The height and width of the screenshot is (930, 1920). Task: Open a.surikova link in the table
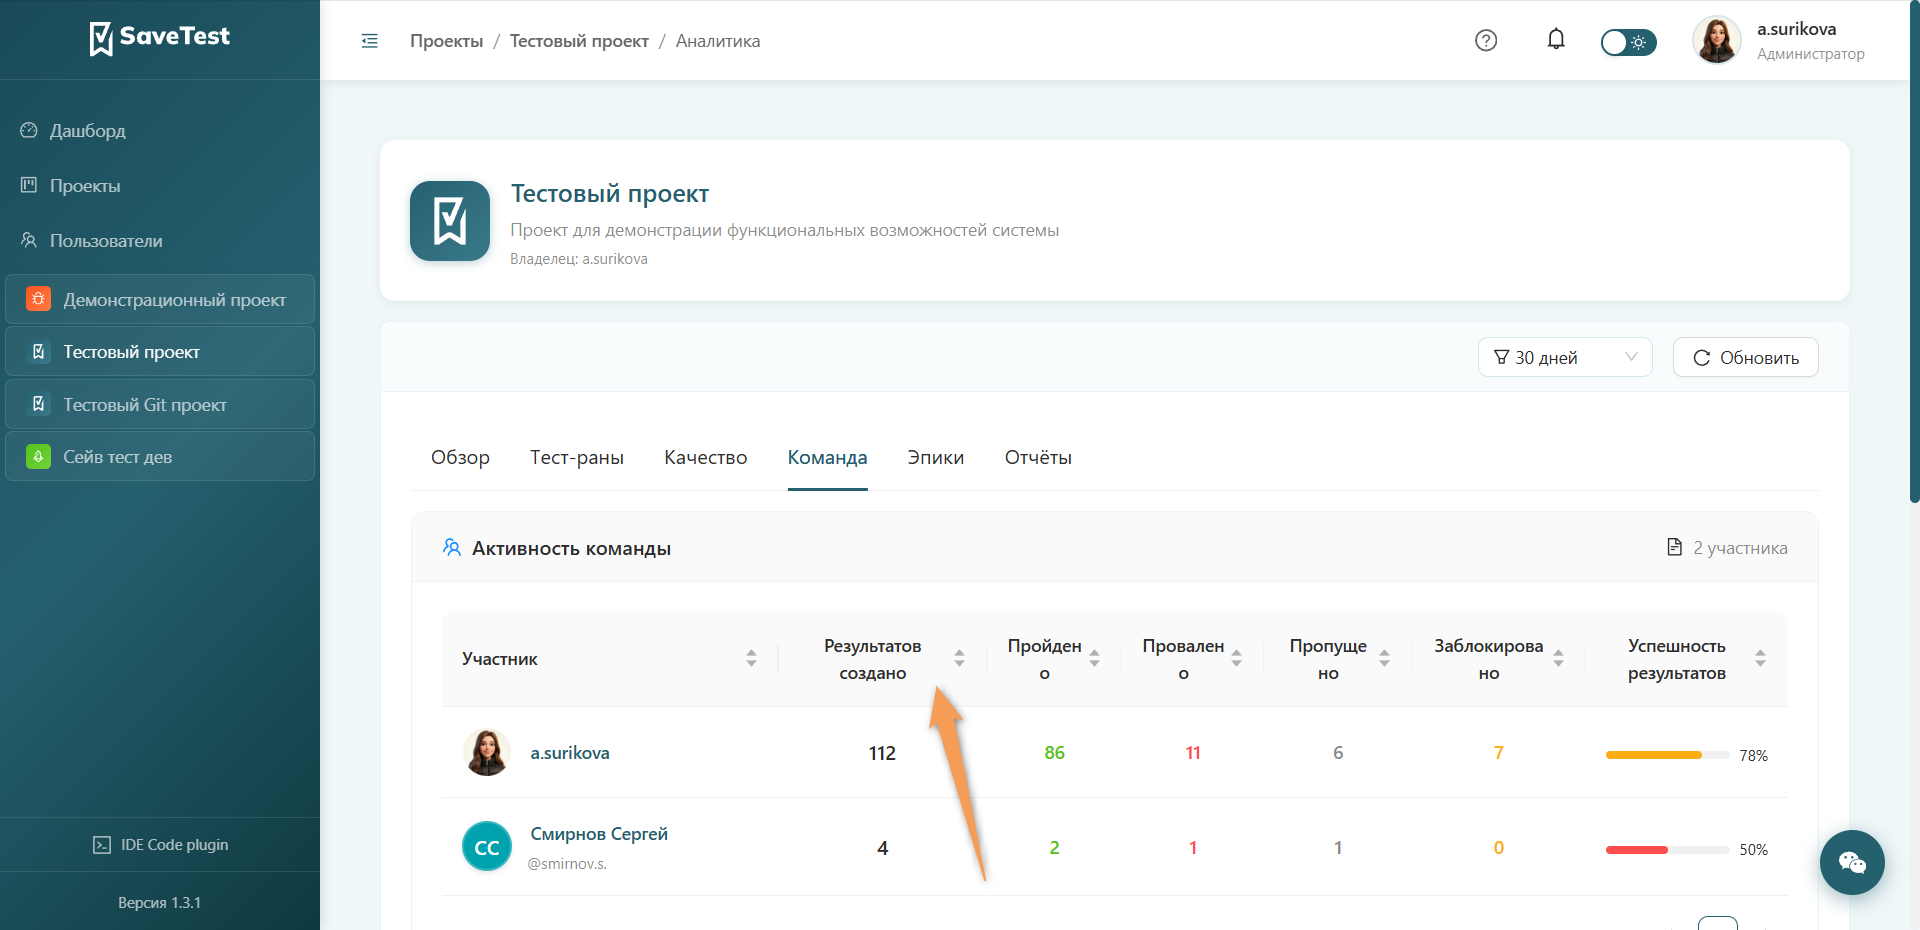pos(570,753)
